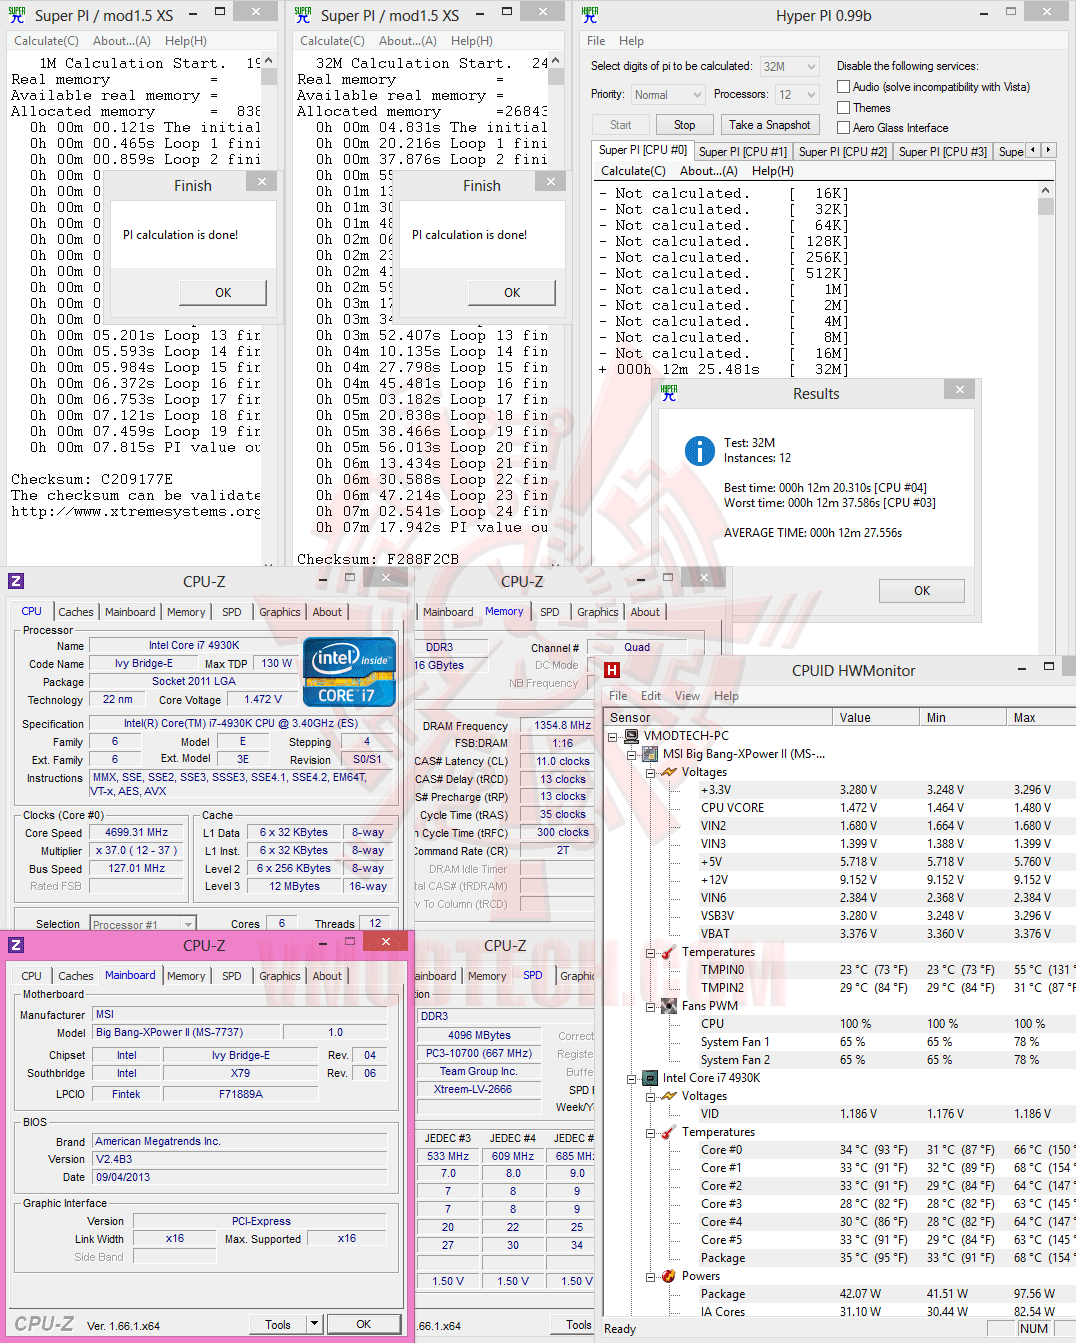1076x1343 pixels.
Task: Click the Min column header in HWMonitor
Action: (x=963, y=718)
